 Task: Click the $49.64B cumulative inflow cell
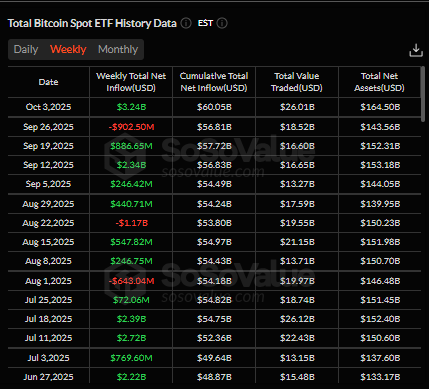tap(214, 358)
